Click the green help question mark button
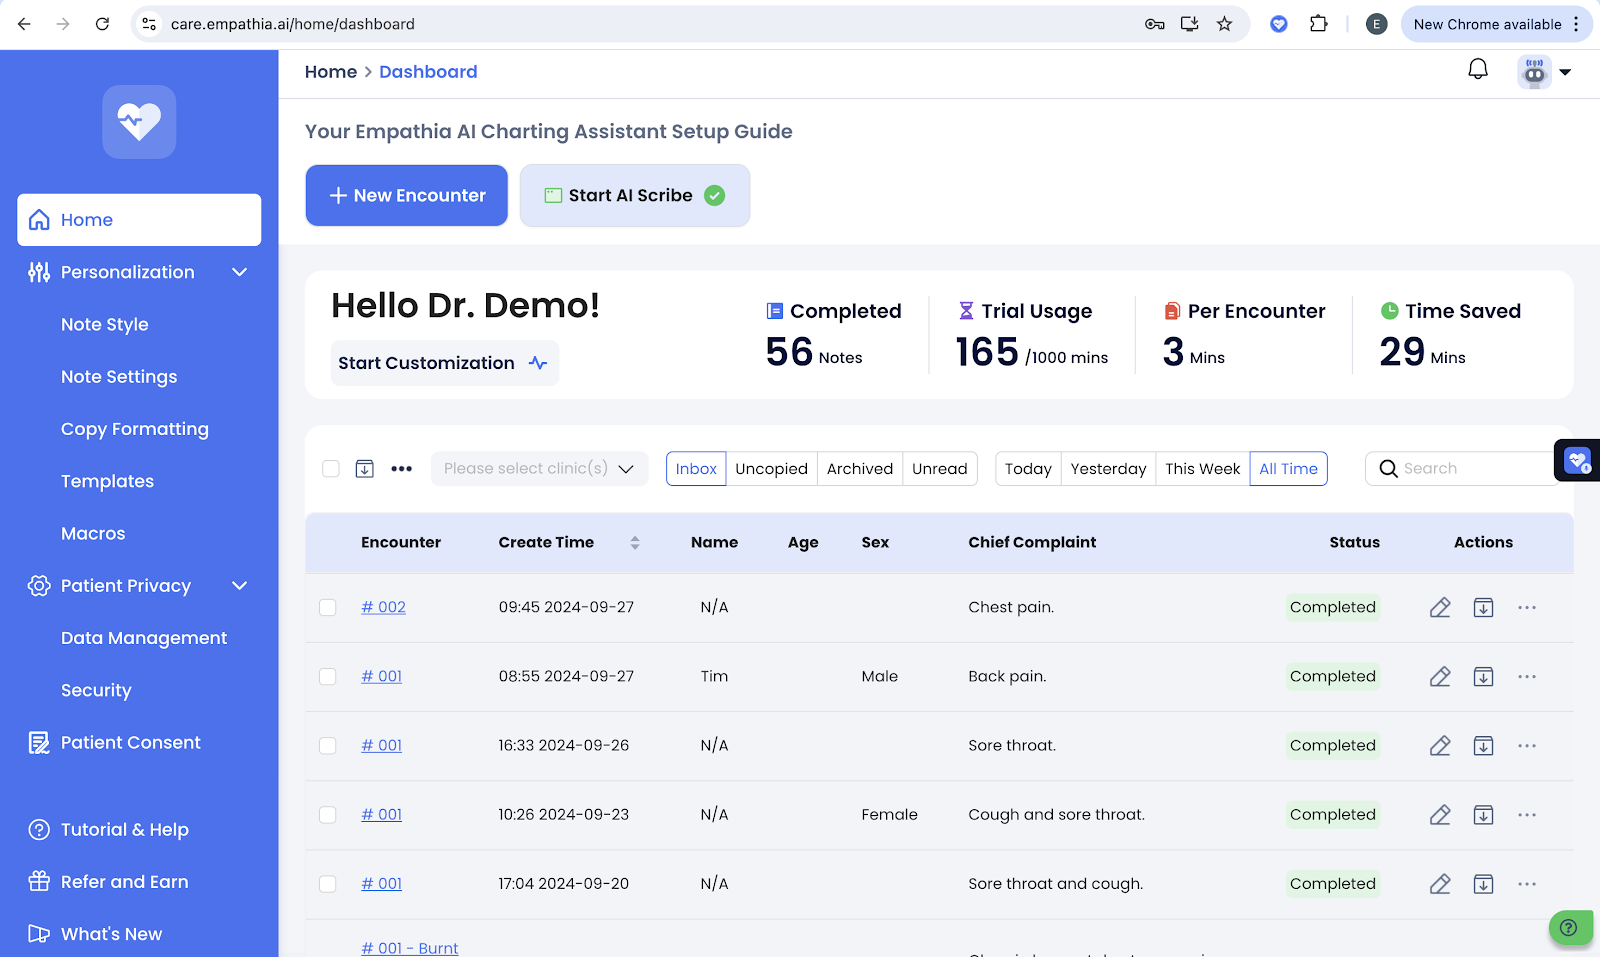This screenshot has height=957, width=1600. coord(1569,928)
